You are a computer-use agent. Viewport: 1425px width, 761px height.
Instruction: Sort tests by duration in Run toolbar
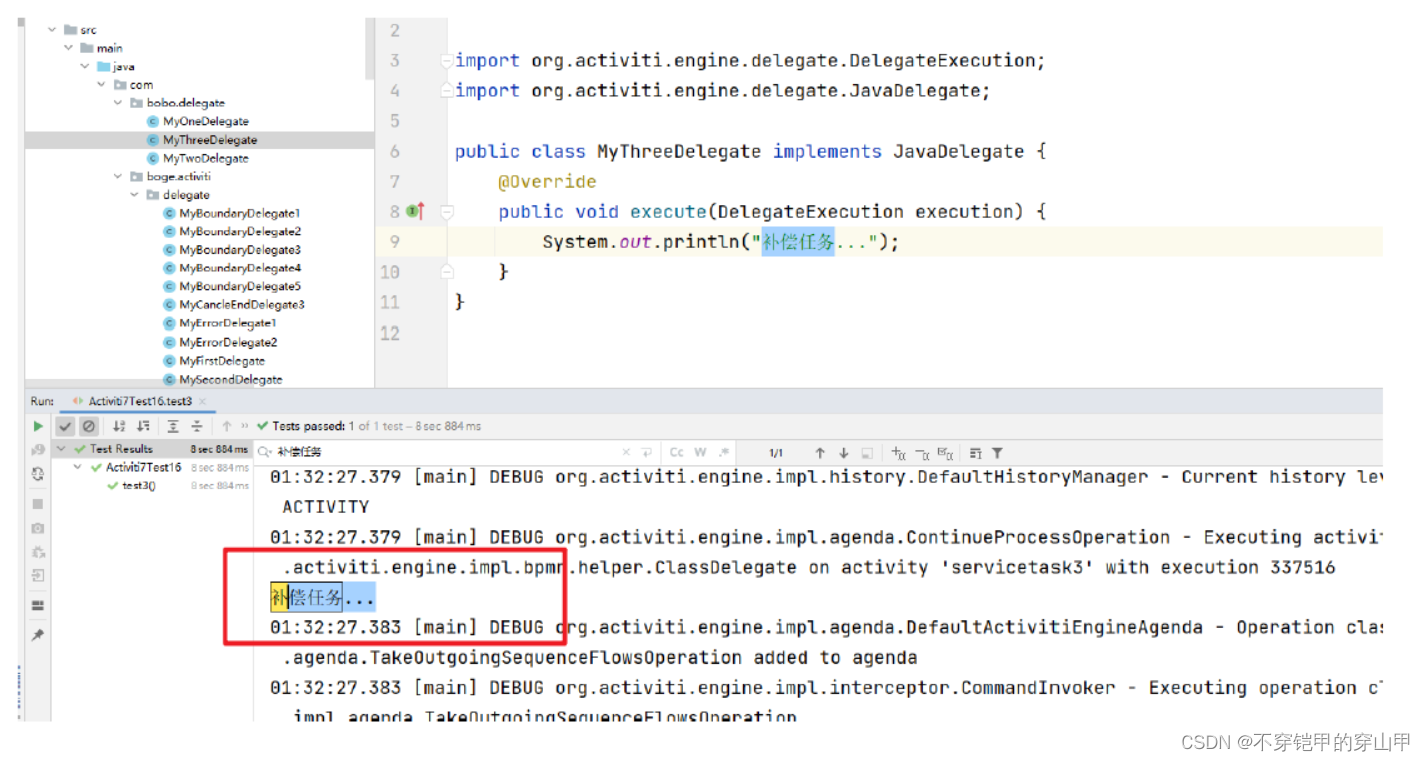pos(143,426)
